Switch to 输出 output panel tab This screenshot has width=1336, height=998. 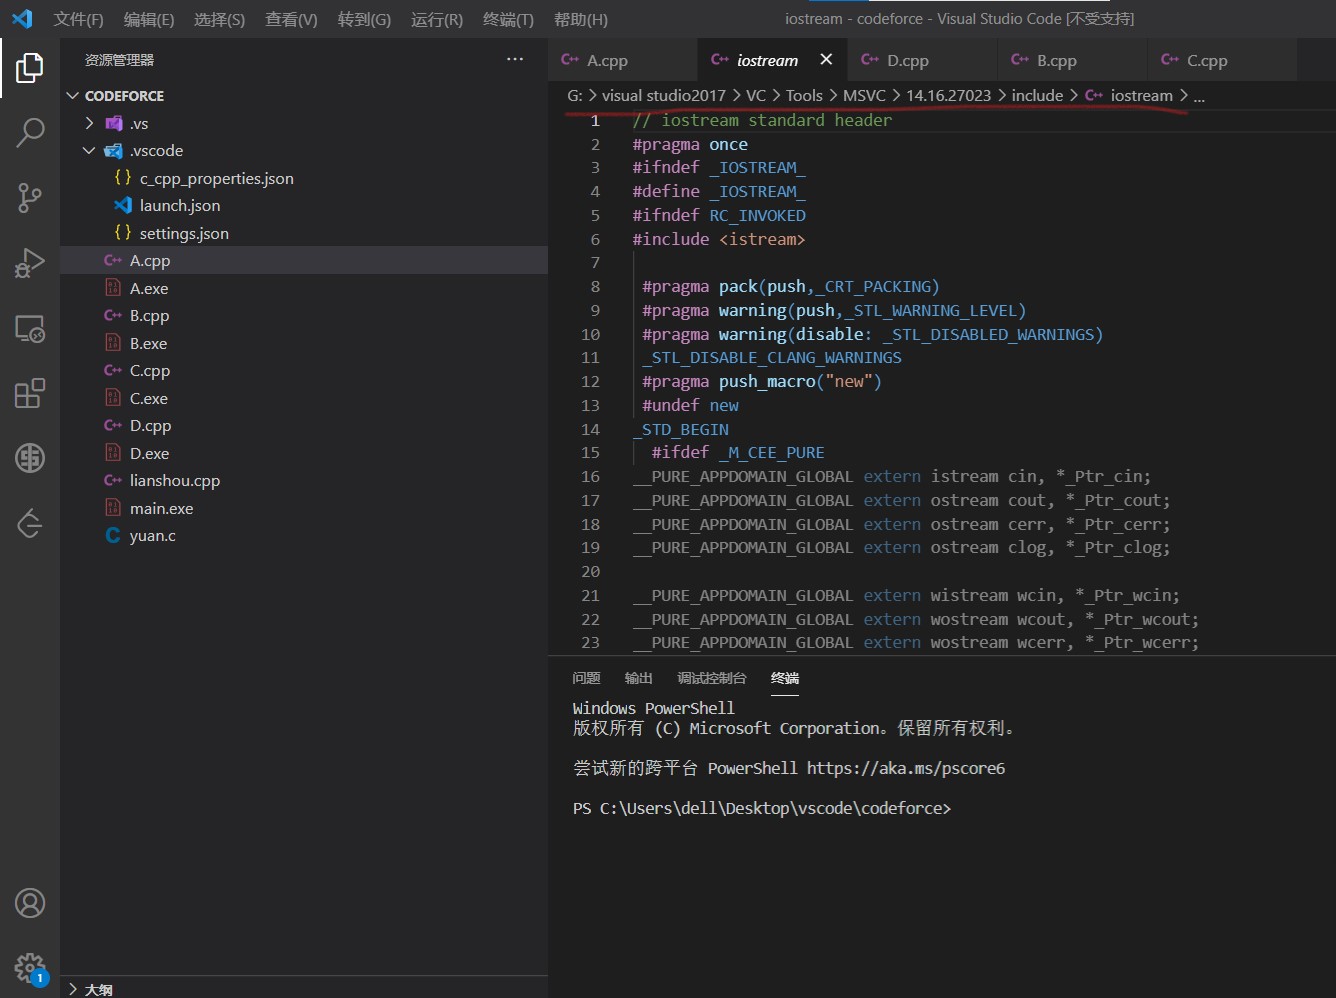pos(638,678)
